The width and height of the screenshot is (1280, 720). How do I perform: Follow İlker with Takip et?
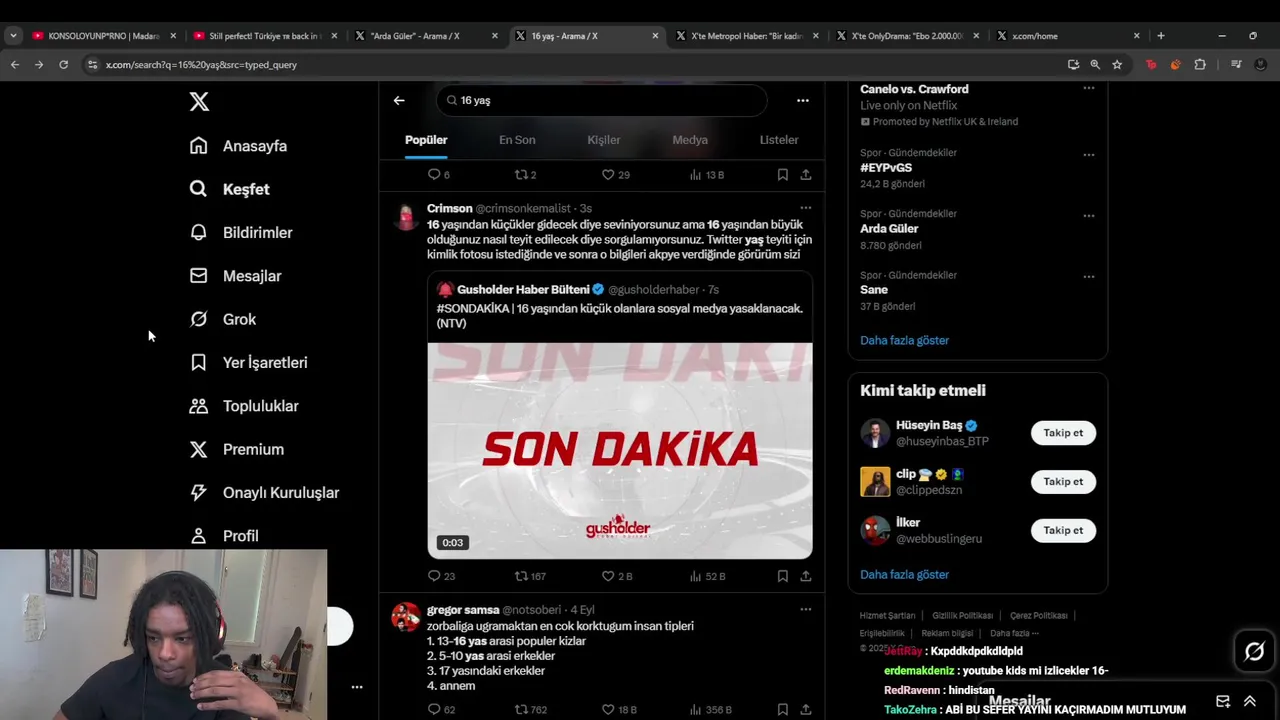pos(1063,530)
